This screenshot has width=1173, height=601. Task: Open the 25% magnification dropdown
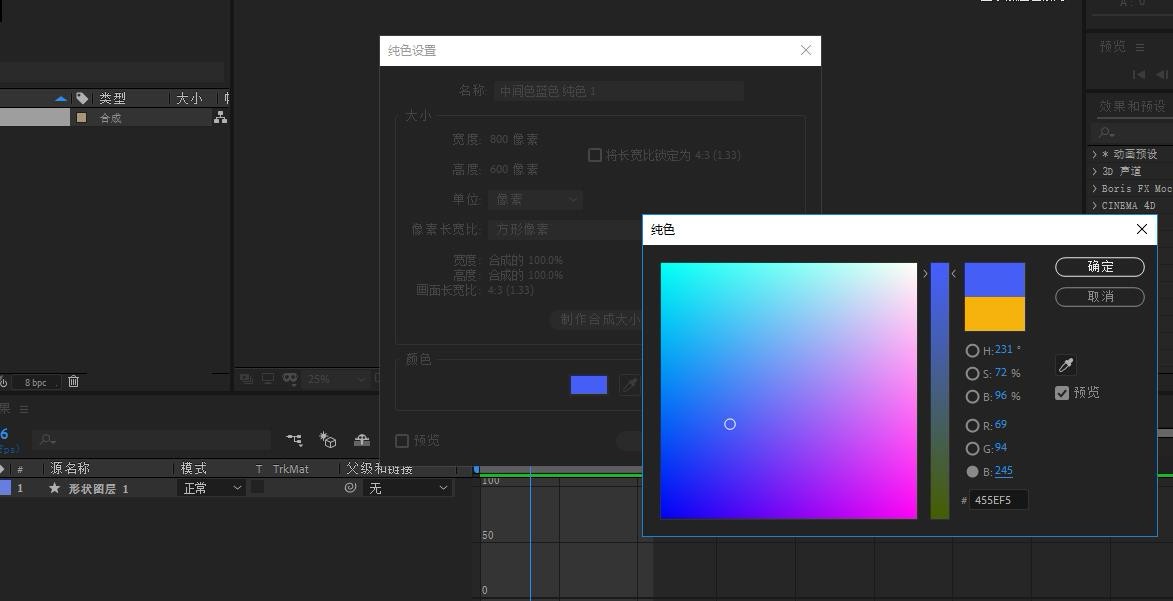(335, 379)
